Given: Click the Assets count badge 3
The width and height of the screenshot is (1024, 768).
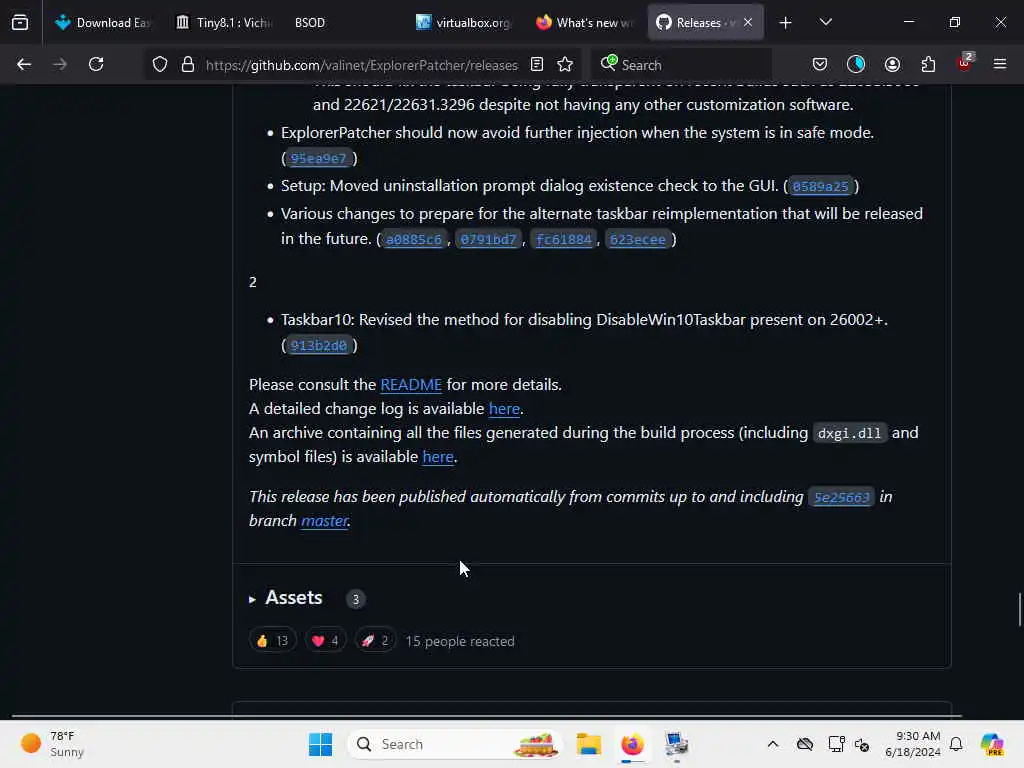Looking at the screenshot, I should [x=355, y=599].
